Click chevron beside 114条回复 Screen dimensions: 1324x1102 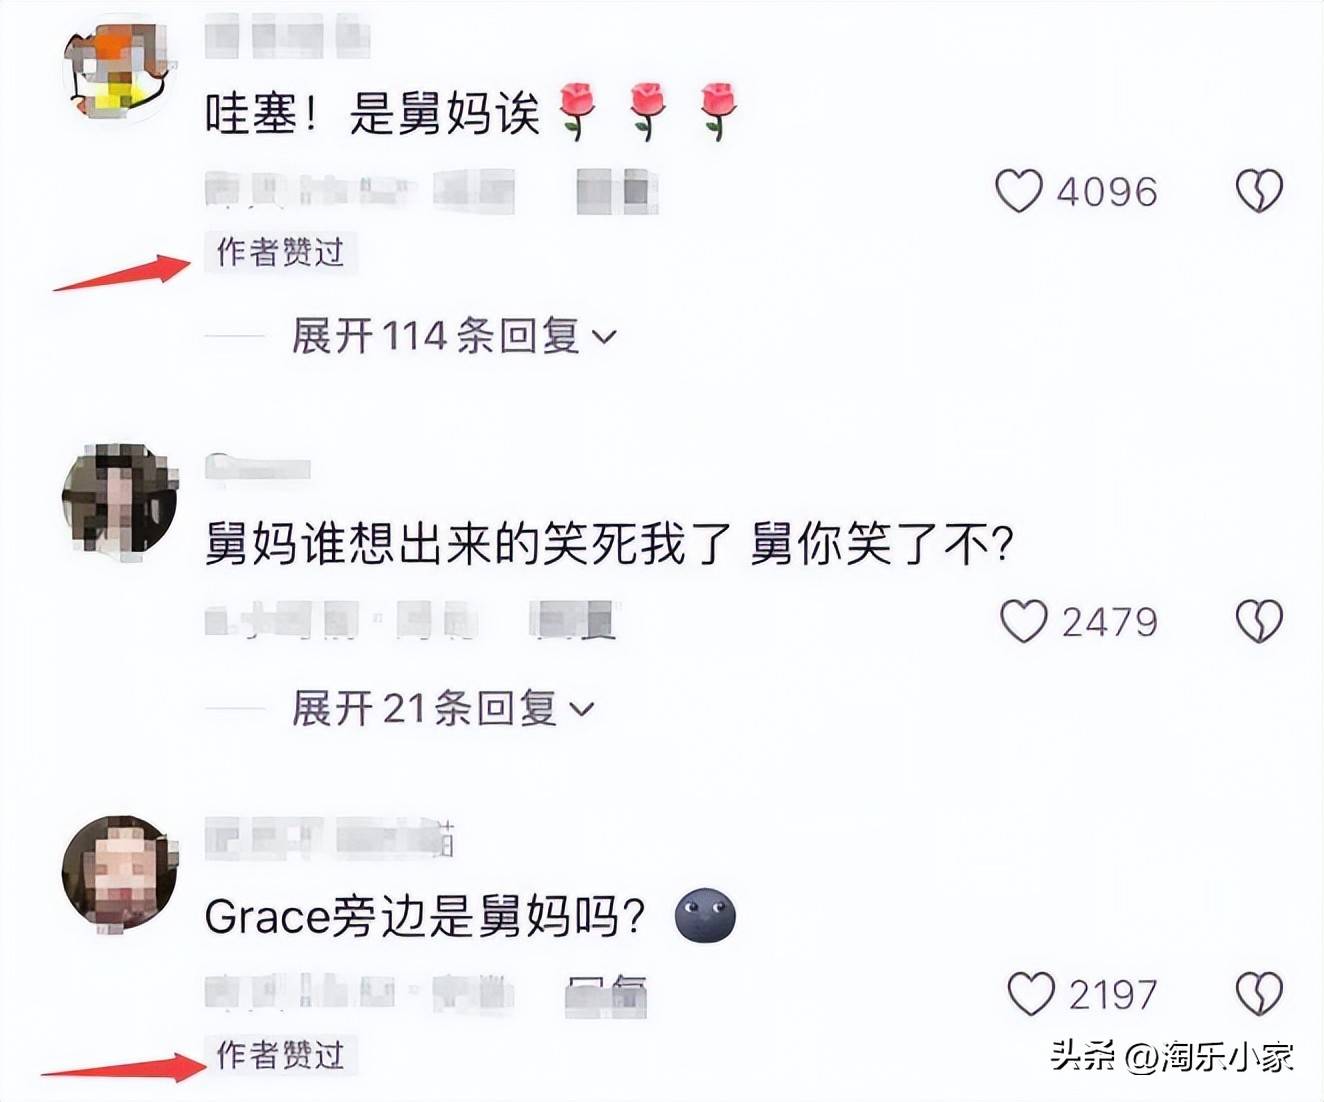pyautogui.click(x=604, y=338)
